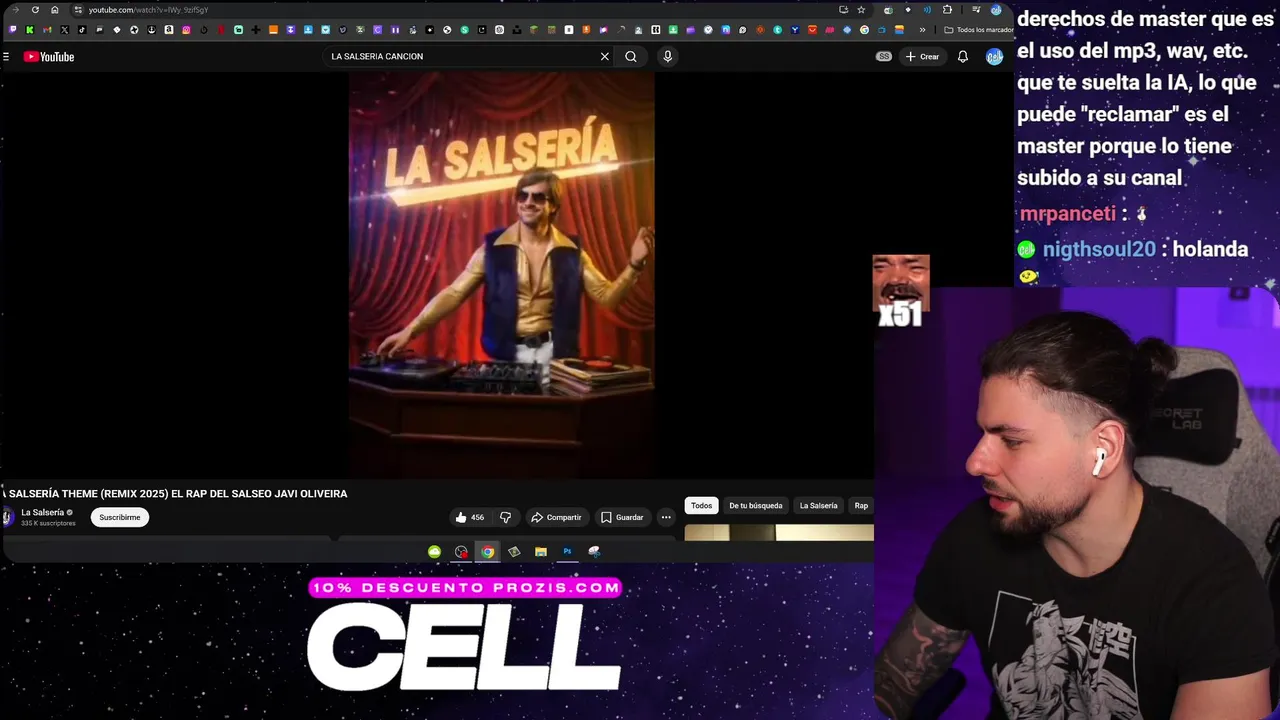Click the SS badge beside Crear
Screen dimensions: 1280x720
tap(884, 57)
